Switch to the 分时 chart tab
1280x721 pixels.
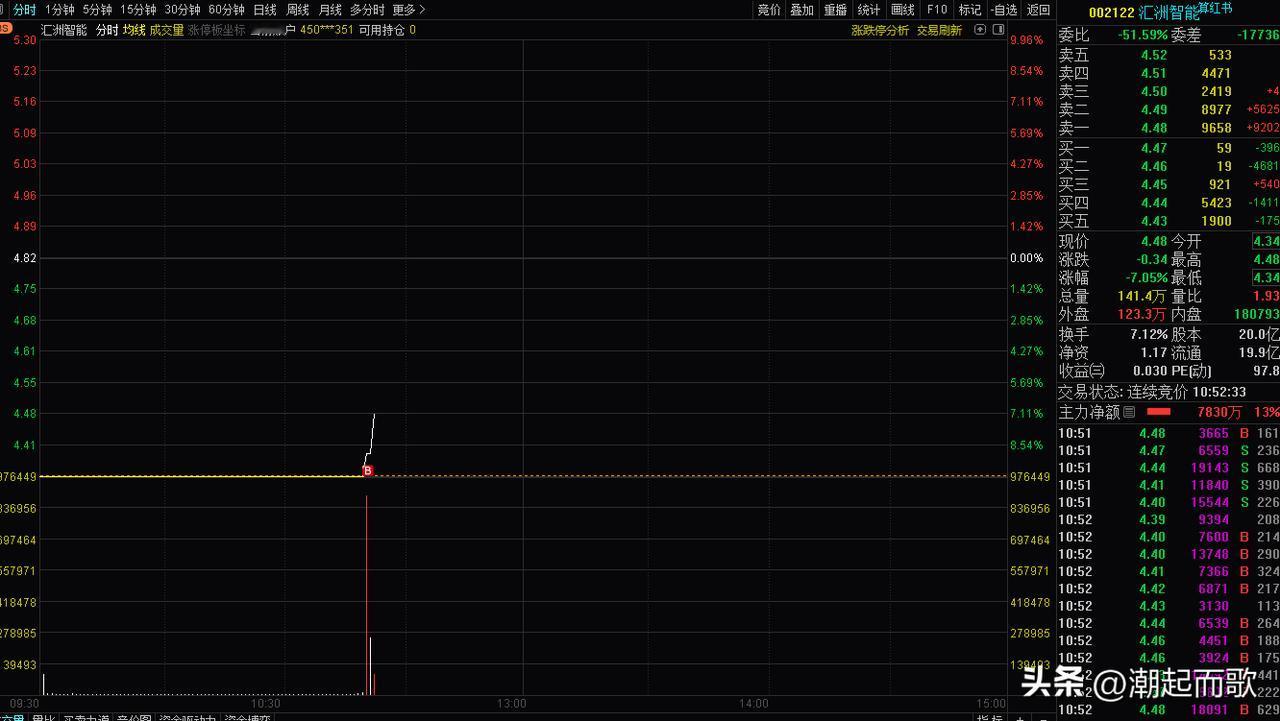(24, 10)
